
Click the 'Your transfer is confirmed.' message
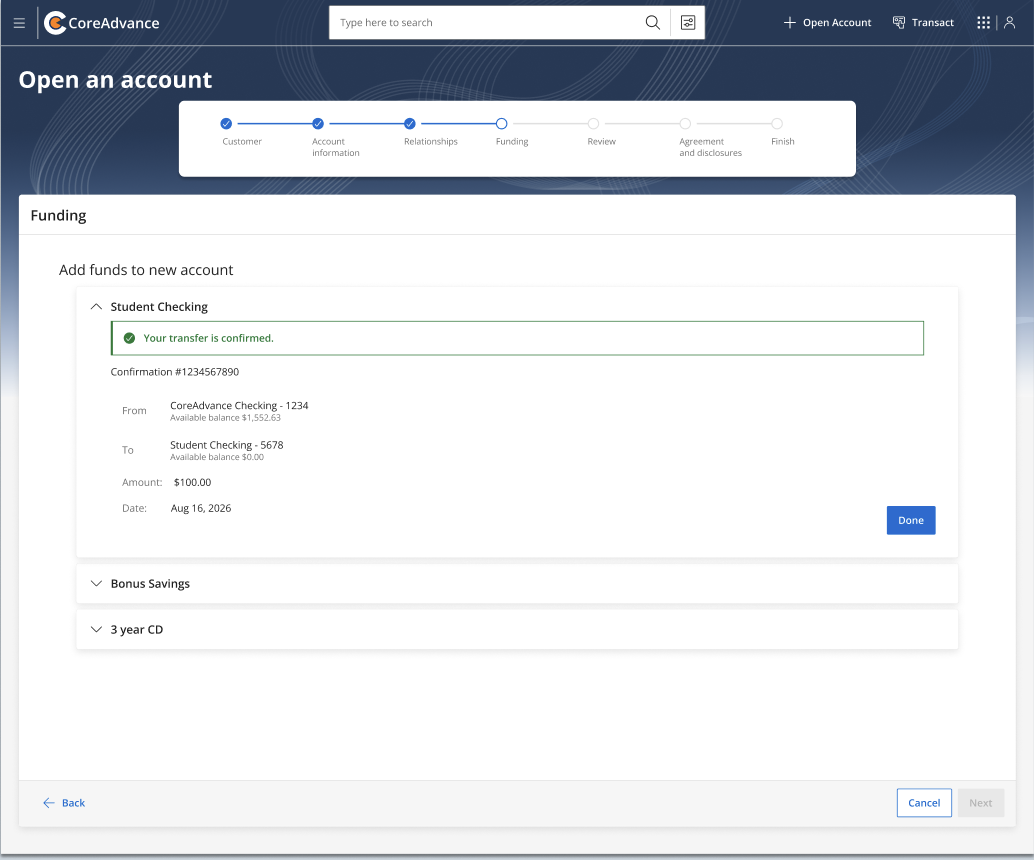point(208,338)
